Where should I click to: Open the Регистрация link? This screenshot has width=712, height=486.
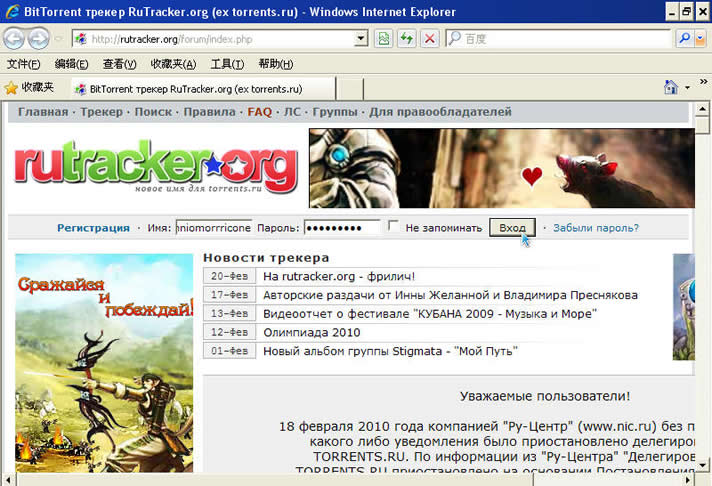click(93, 228)
